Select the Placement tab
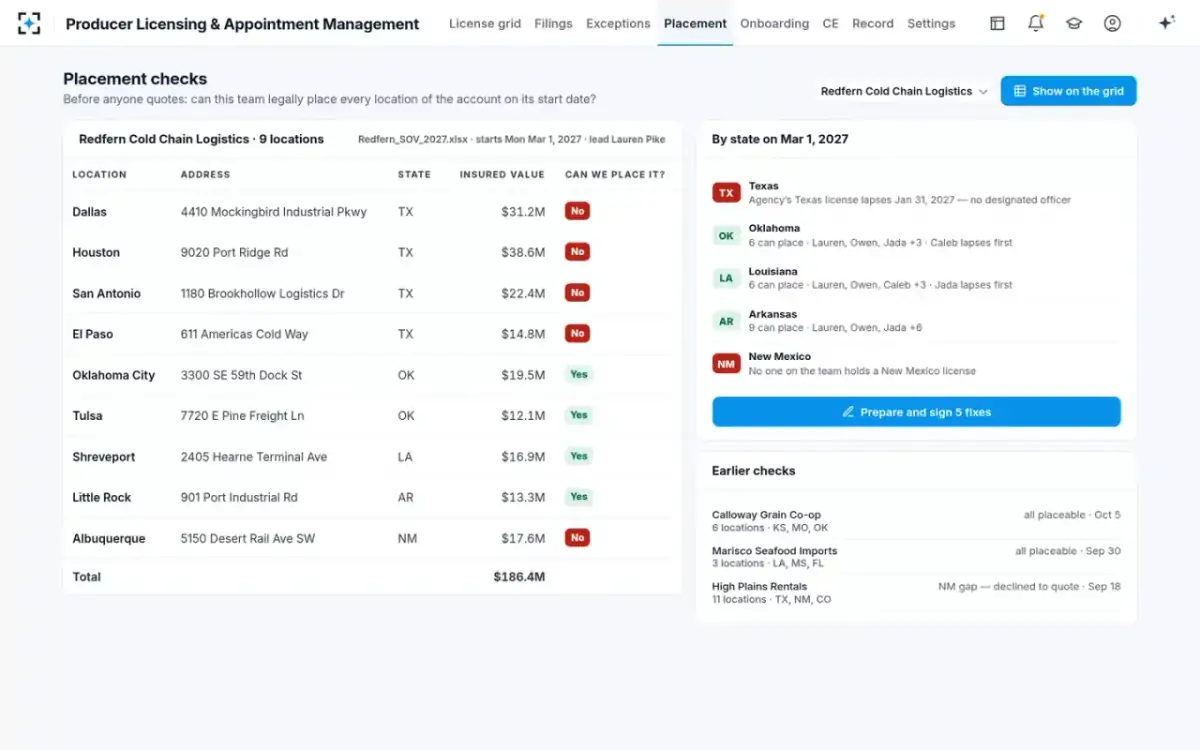The image size is (1200, 750). click(695, 23)
